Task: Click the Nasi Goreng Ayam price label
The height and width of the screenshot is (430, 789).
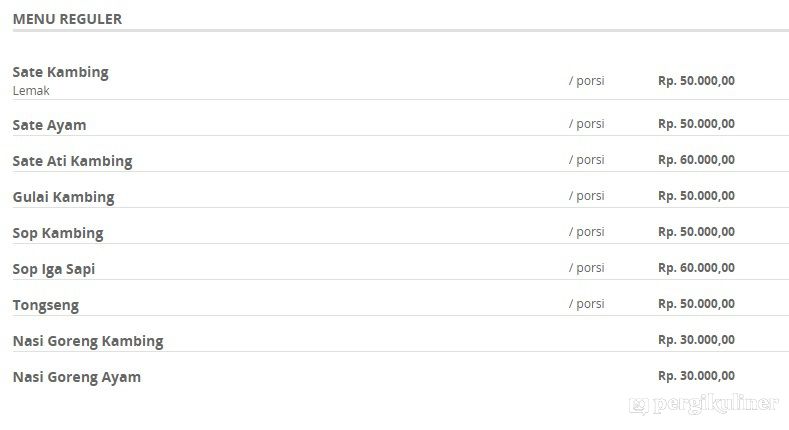Action: pyautogui.click(x=696, y=376)
